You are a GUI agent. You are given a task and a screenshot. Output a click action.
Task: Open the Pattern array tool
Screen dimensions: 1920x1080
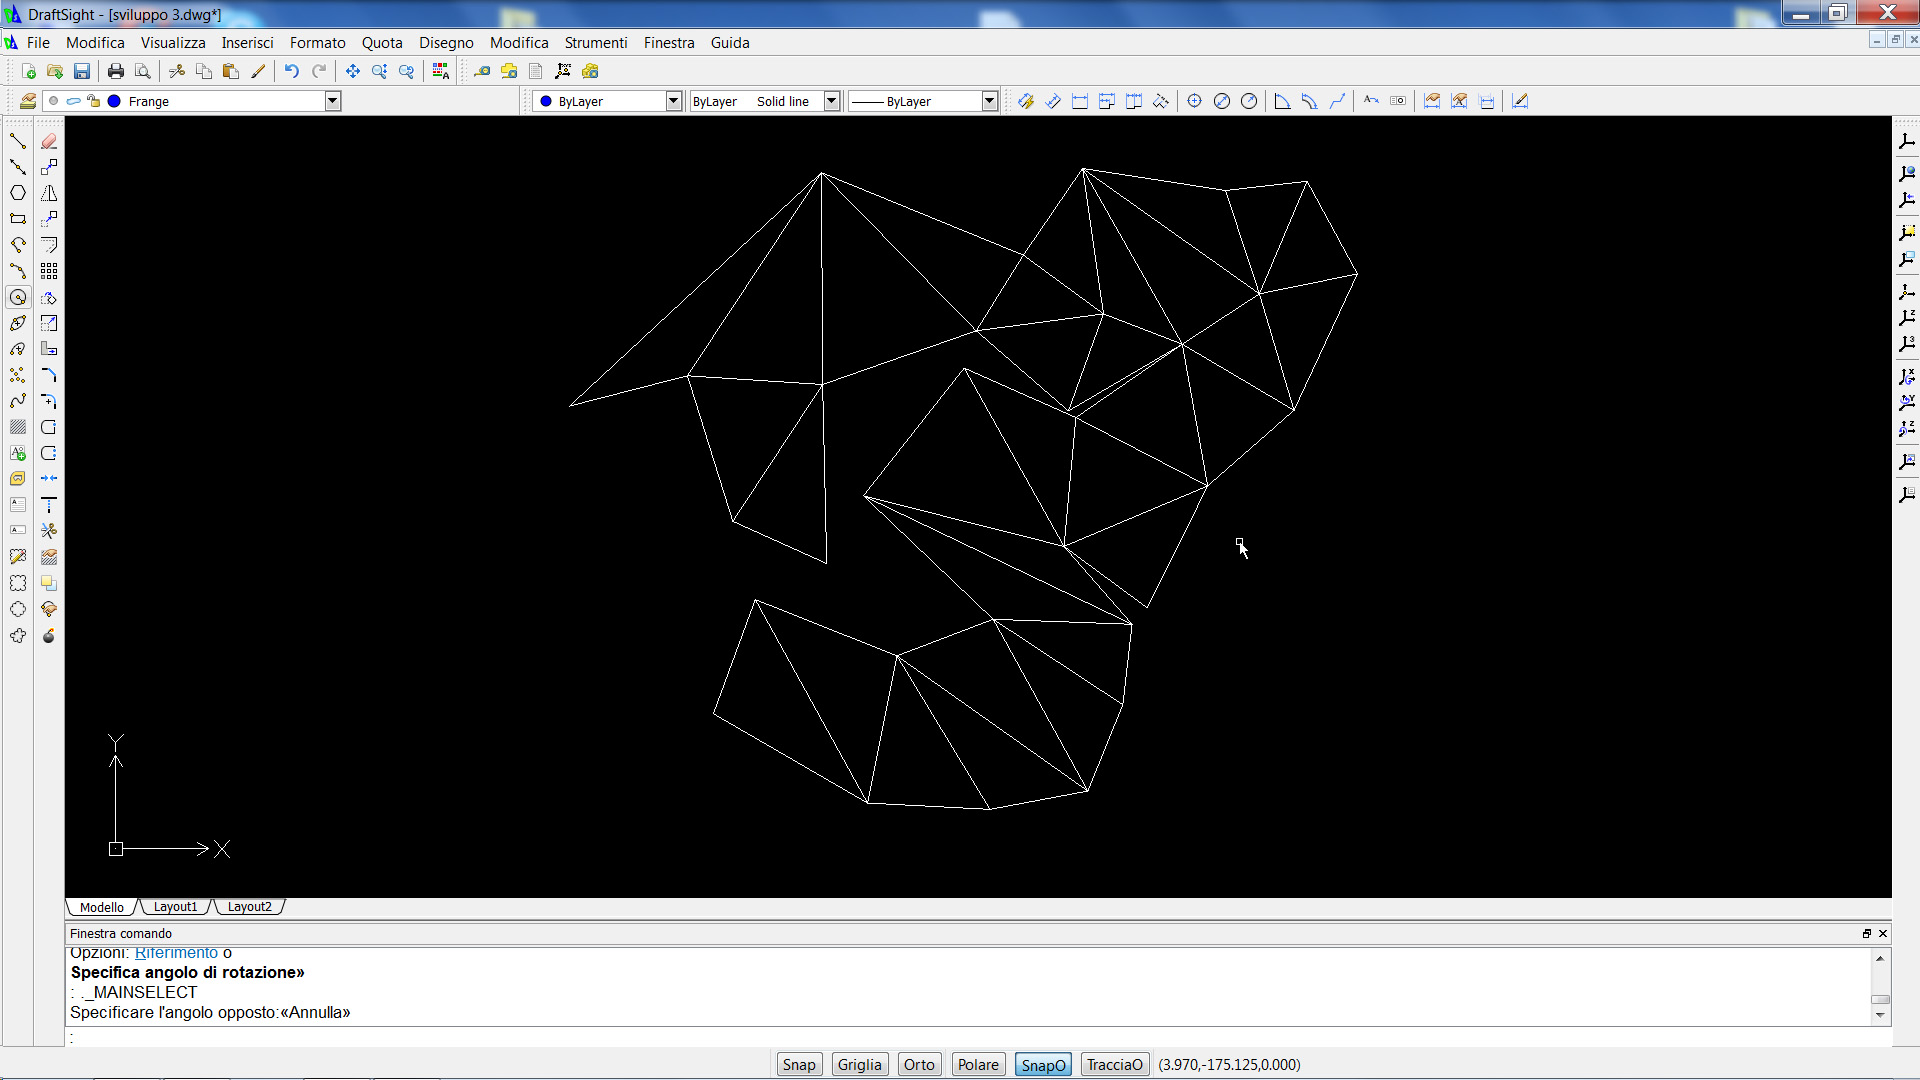coord(49,271)
